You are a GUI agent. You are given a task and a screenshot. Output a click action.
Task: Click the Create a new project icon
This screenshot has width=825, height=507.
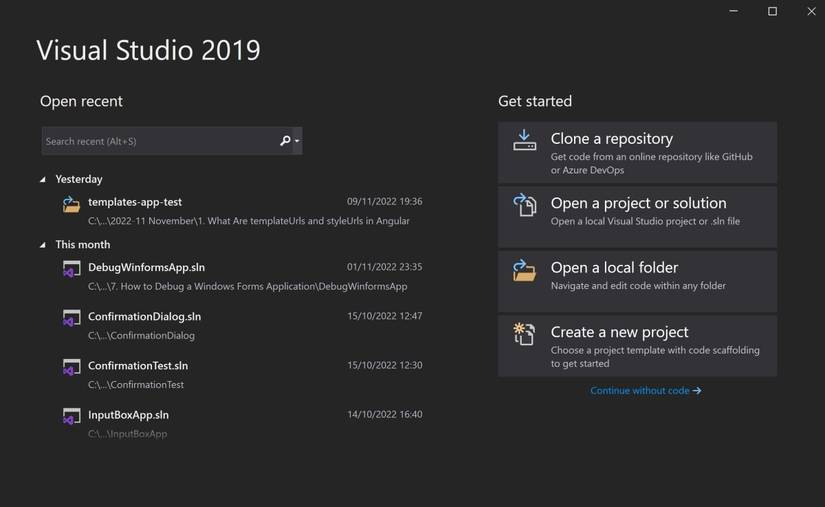(525, 334)
